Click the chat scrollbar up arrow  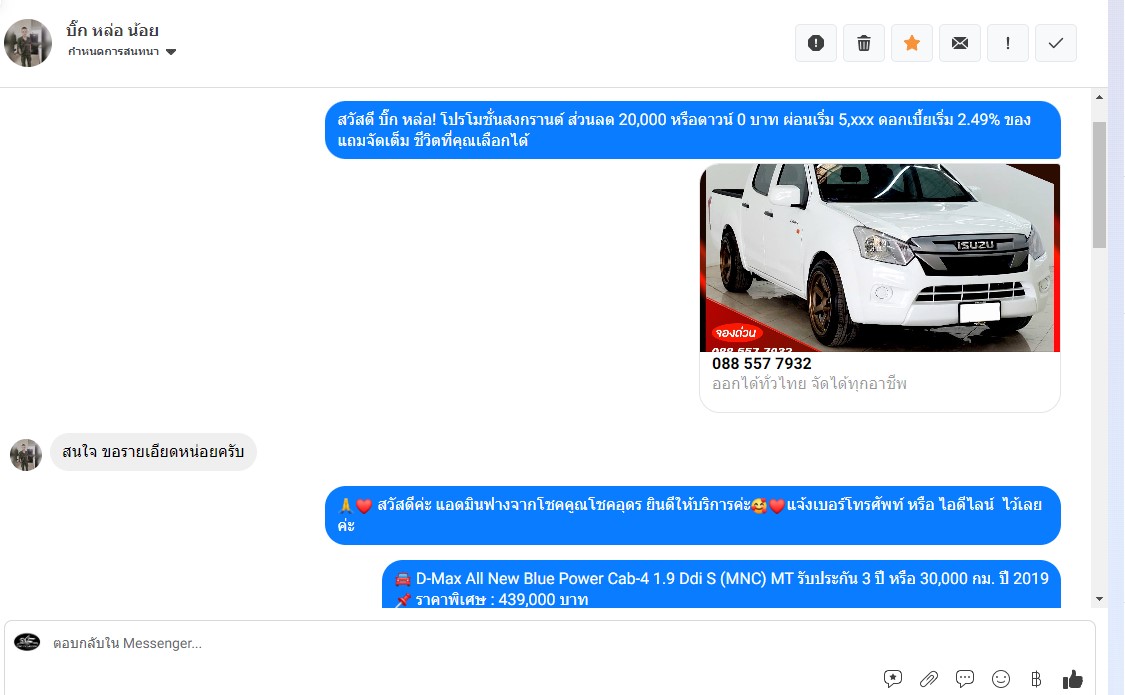tap(1099, 97)
